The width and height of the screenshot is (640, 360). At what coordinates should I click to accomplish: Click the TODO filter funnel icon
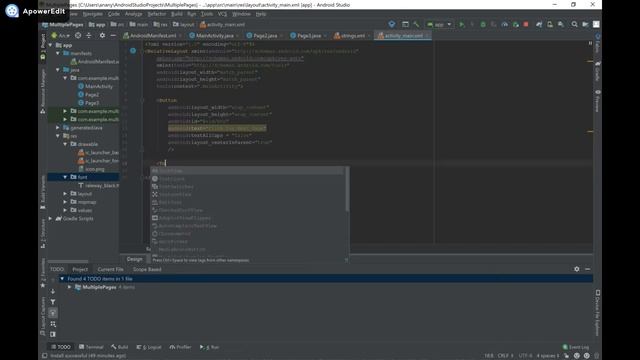click(x=53, y=302)
